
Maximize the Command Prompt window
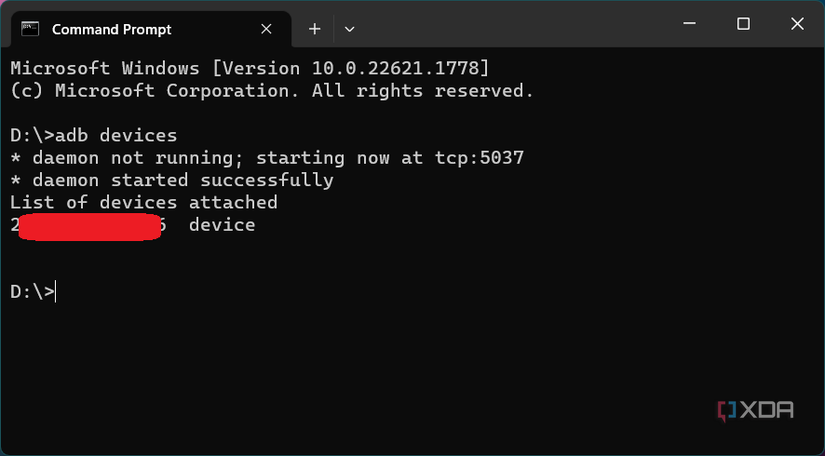[743, 23]
